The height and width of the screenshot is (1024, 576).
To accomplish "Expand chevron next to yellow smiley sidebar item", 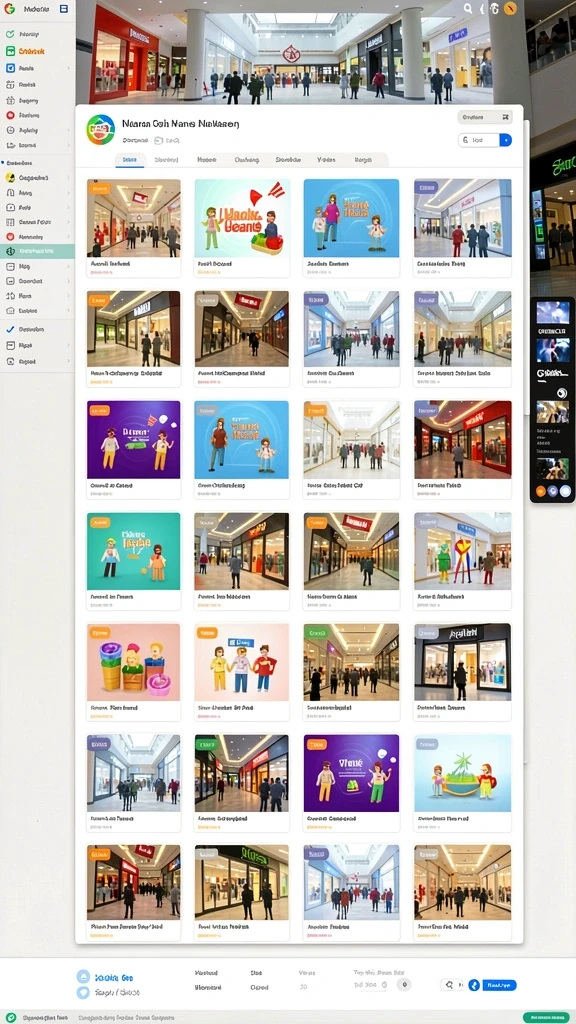I will (68, 177).
